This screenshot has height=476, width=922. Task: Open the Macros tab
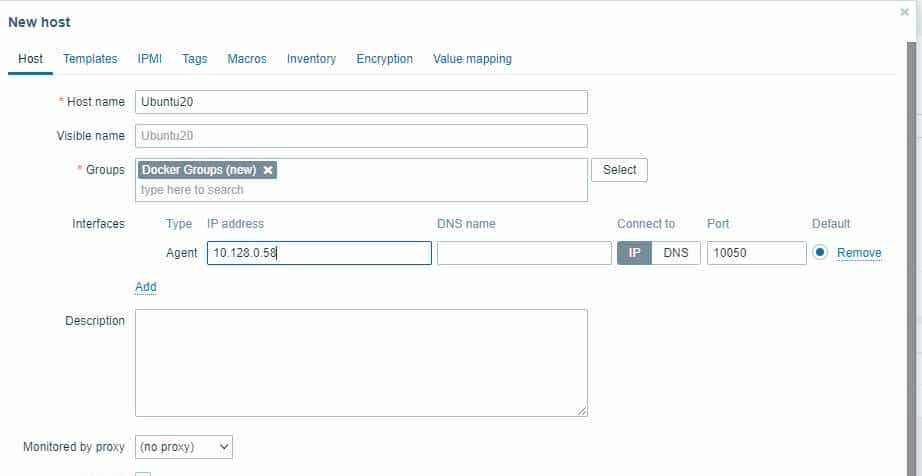click(247, 59)
